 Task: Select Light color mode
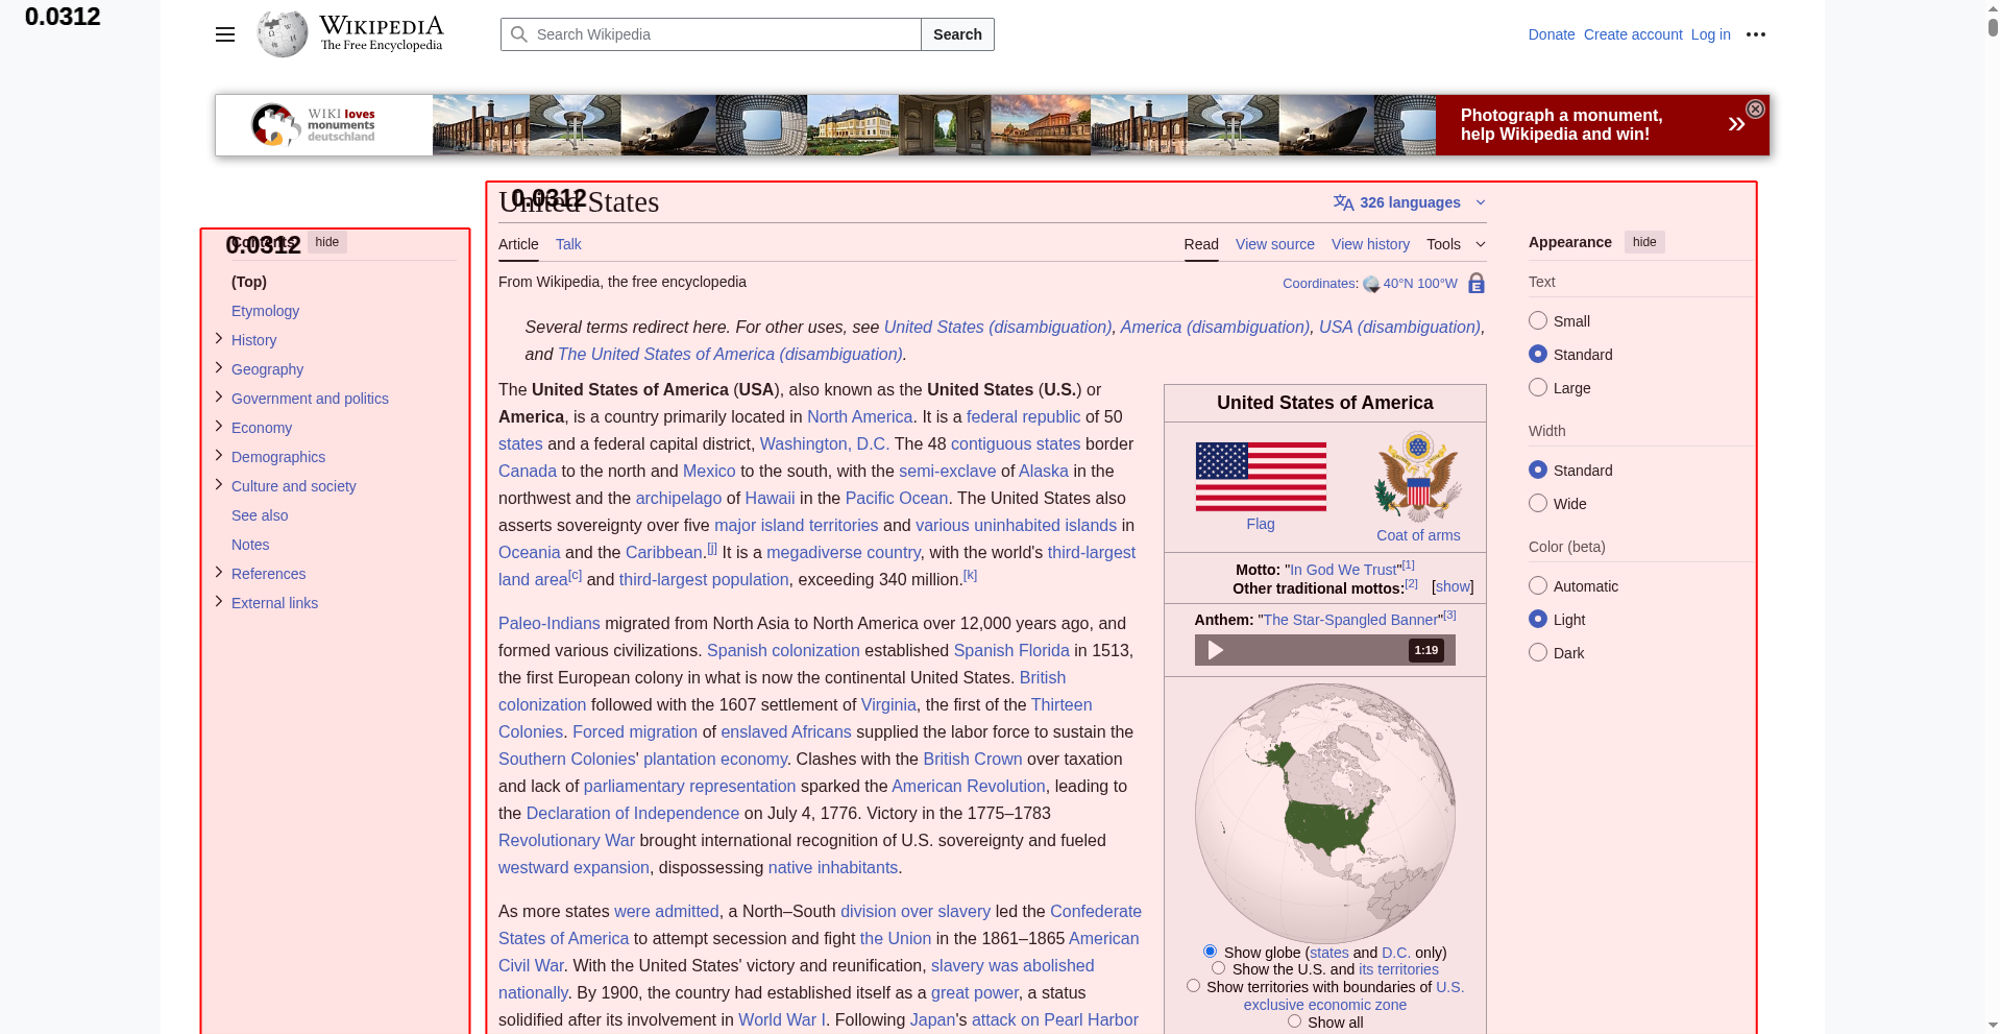[x=1538, y=619]
